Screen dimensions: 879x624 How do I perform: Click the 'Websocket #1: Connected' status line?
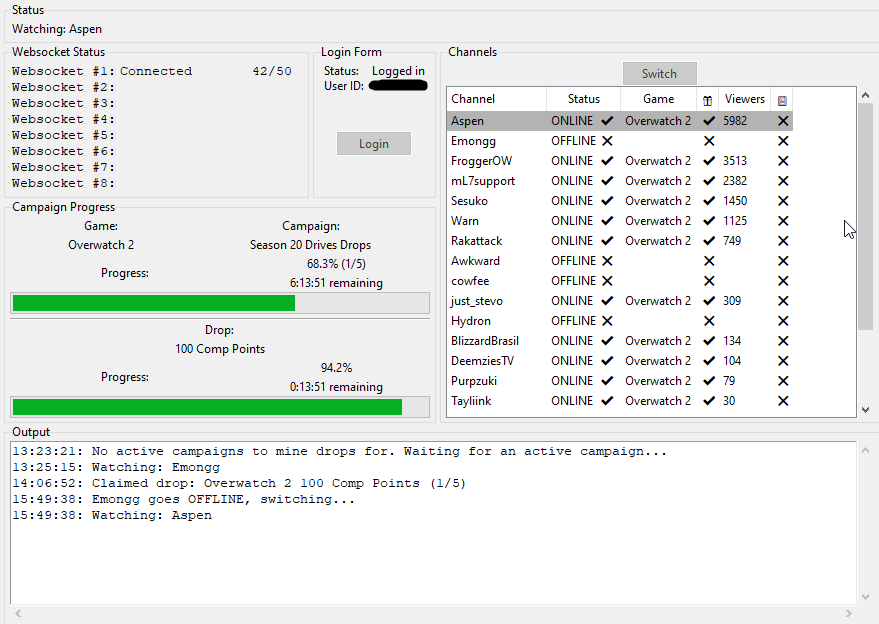point(102,71)
